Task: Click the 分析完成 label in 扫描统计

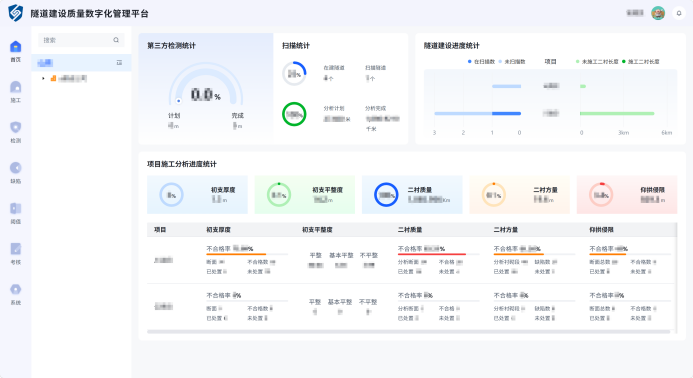Action: click(376, 108)
